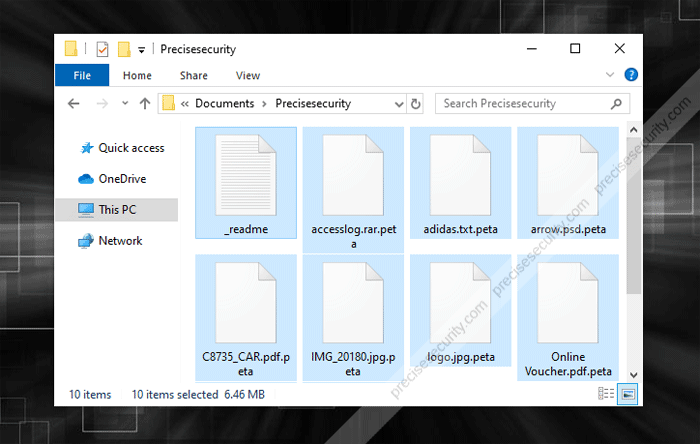Click '10 items selected 6.46 MB' status text

click(x=198, y=394)
